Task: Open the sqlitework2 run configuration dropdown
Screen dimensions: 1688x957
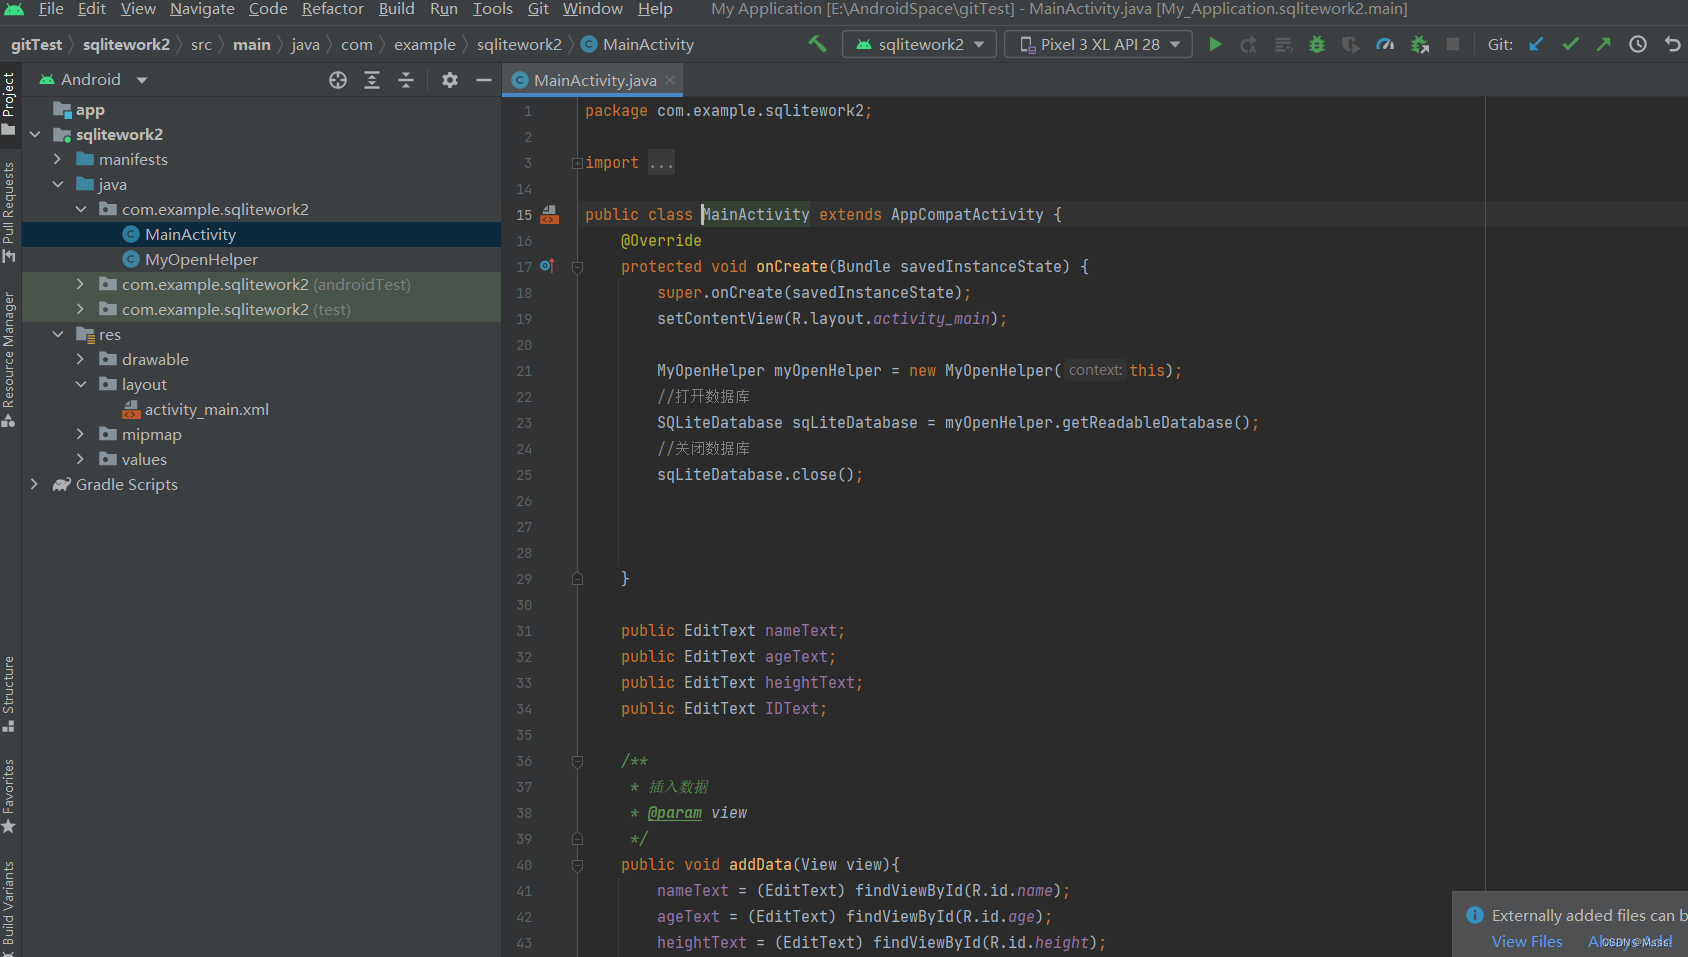Action: click(919, 44)
